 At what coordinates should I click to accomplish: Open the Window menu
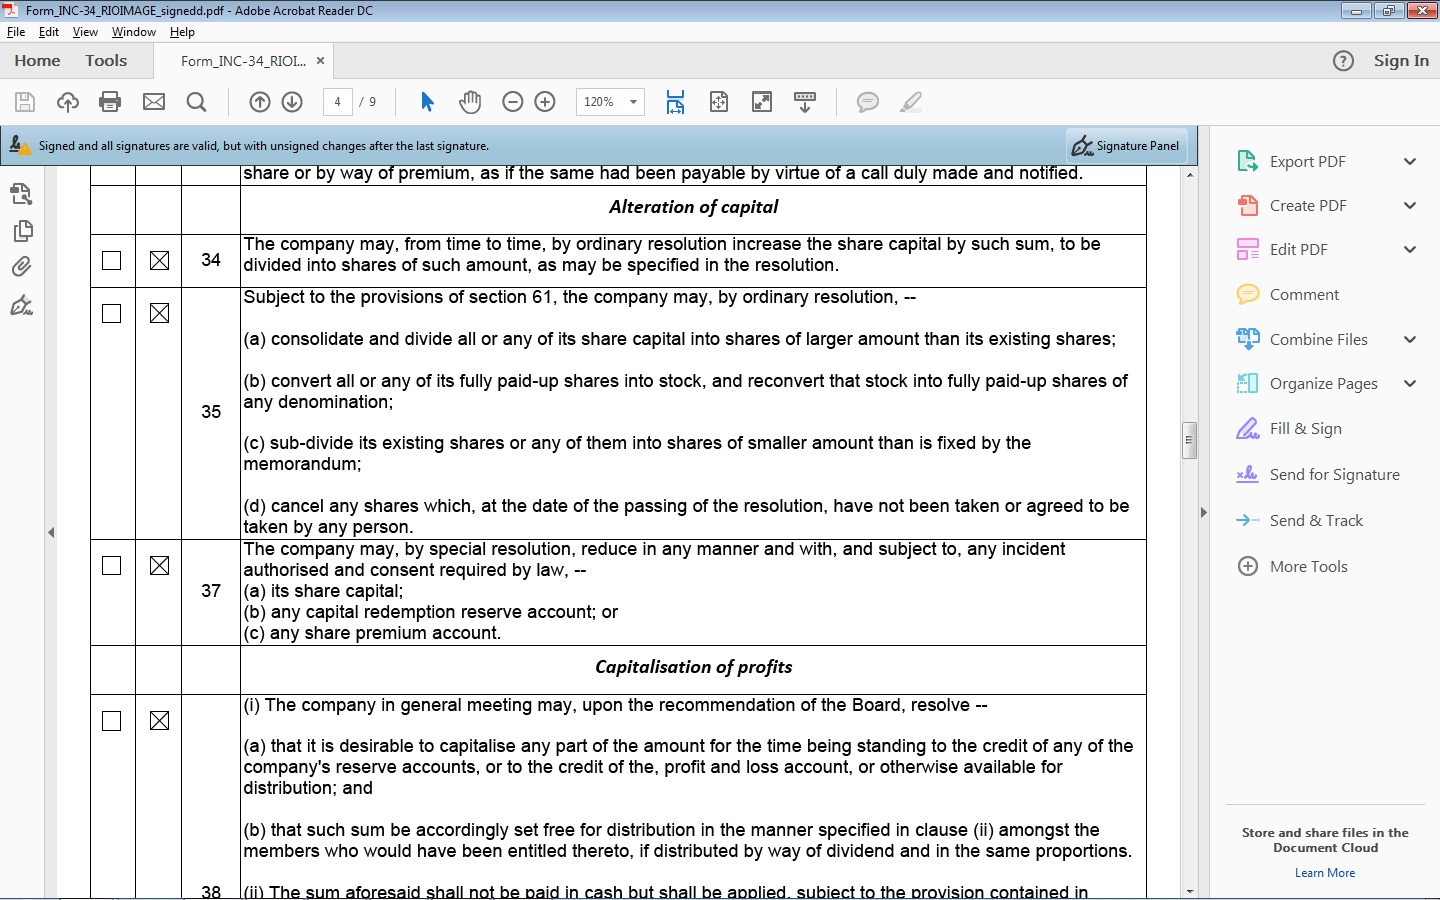tap(133, 32)
